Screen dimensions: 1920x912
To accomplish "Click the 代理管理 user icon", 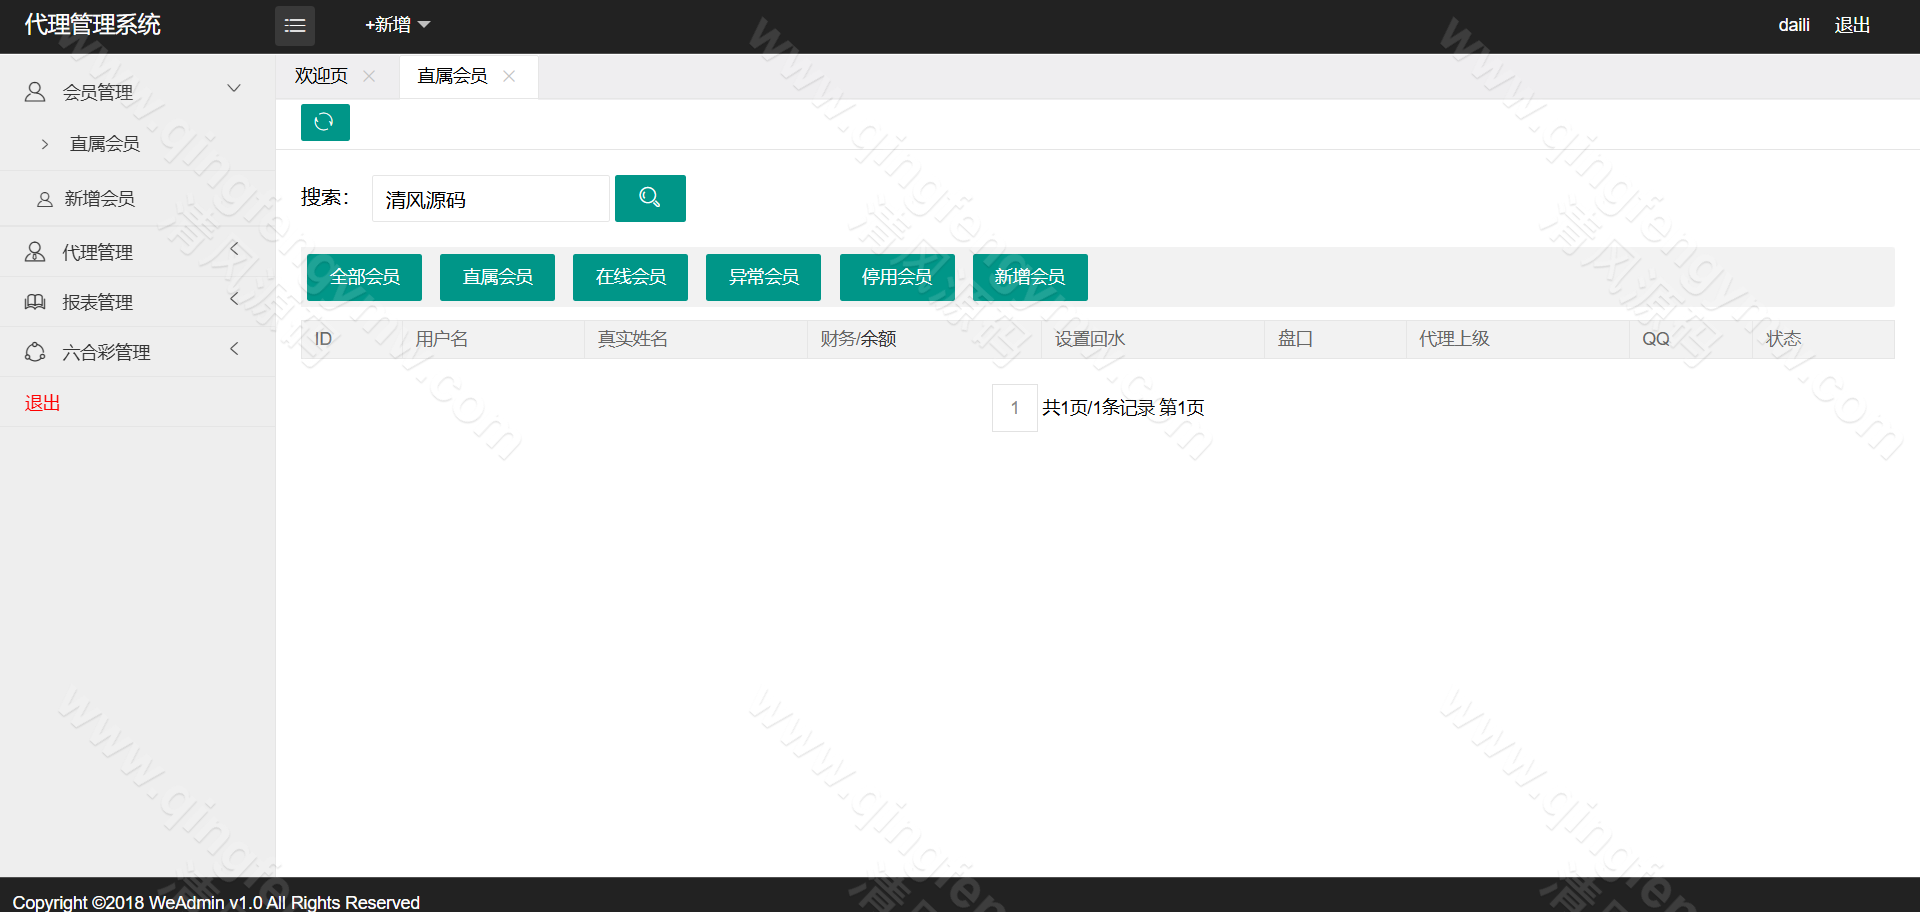I will [x=35, y=252].
